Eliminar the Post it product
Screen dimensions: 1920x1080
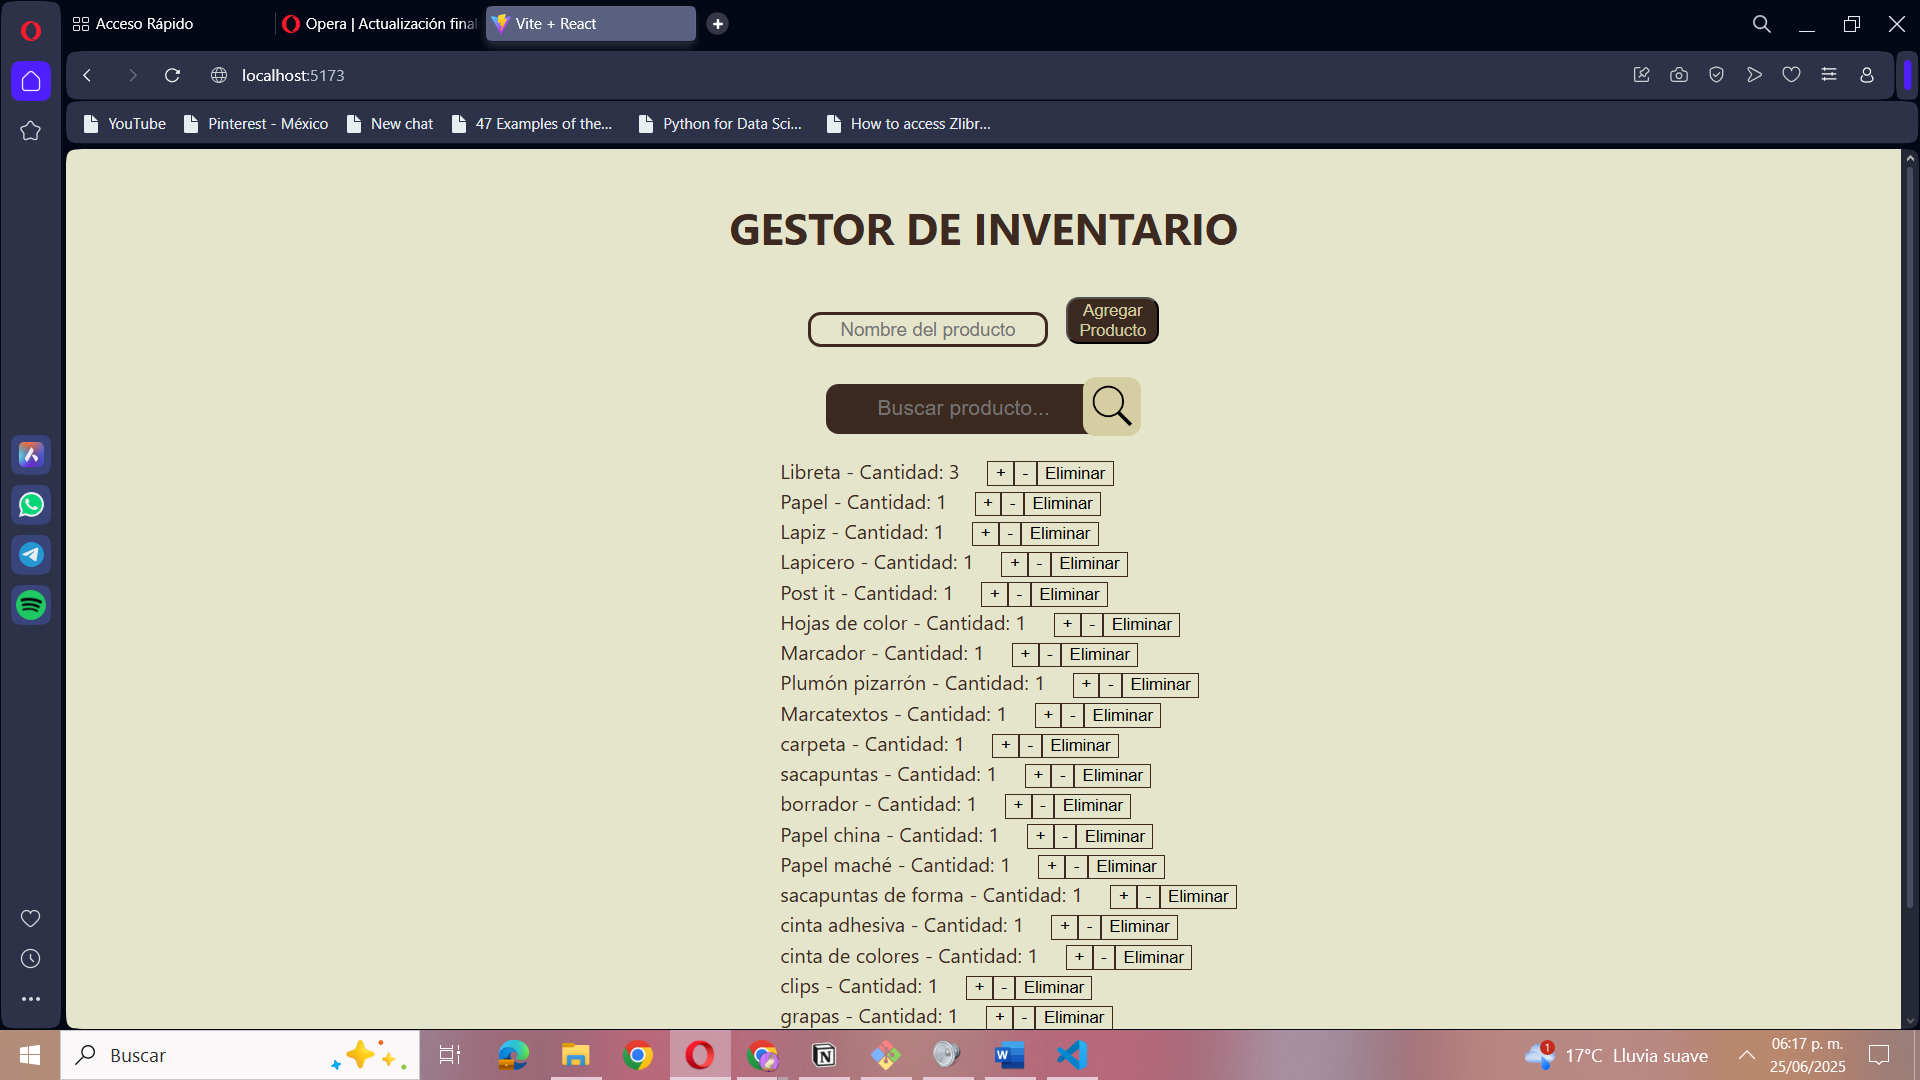1069,595
